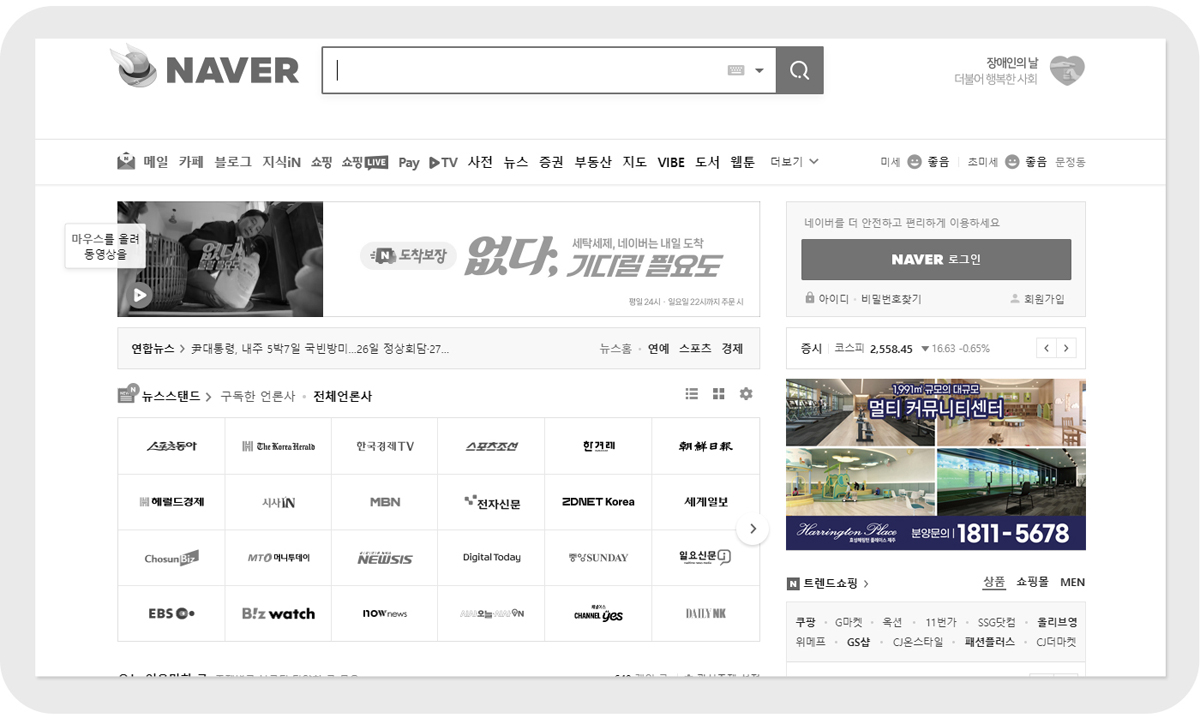Open Biz watch press tile

(278, 613)
